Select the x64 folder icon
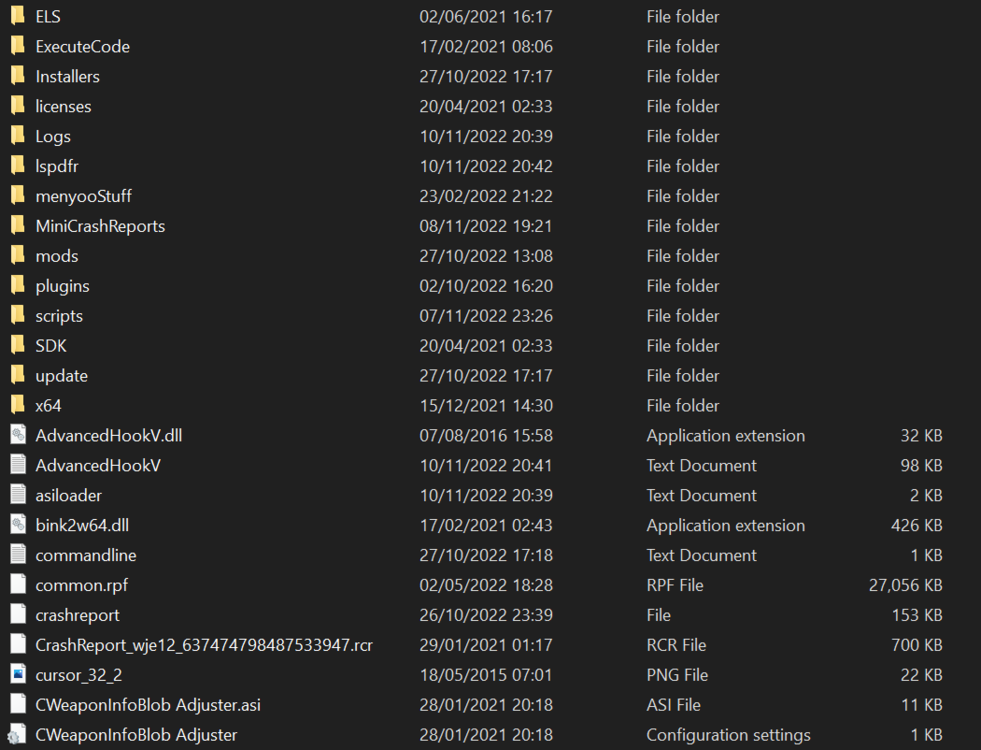The image size is (981, 750). click(17, 405)
